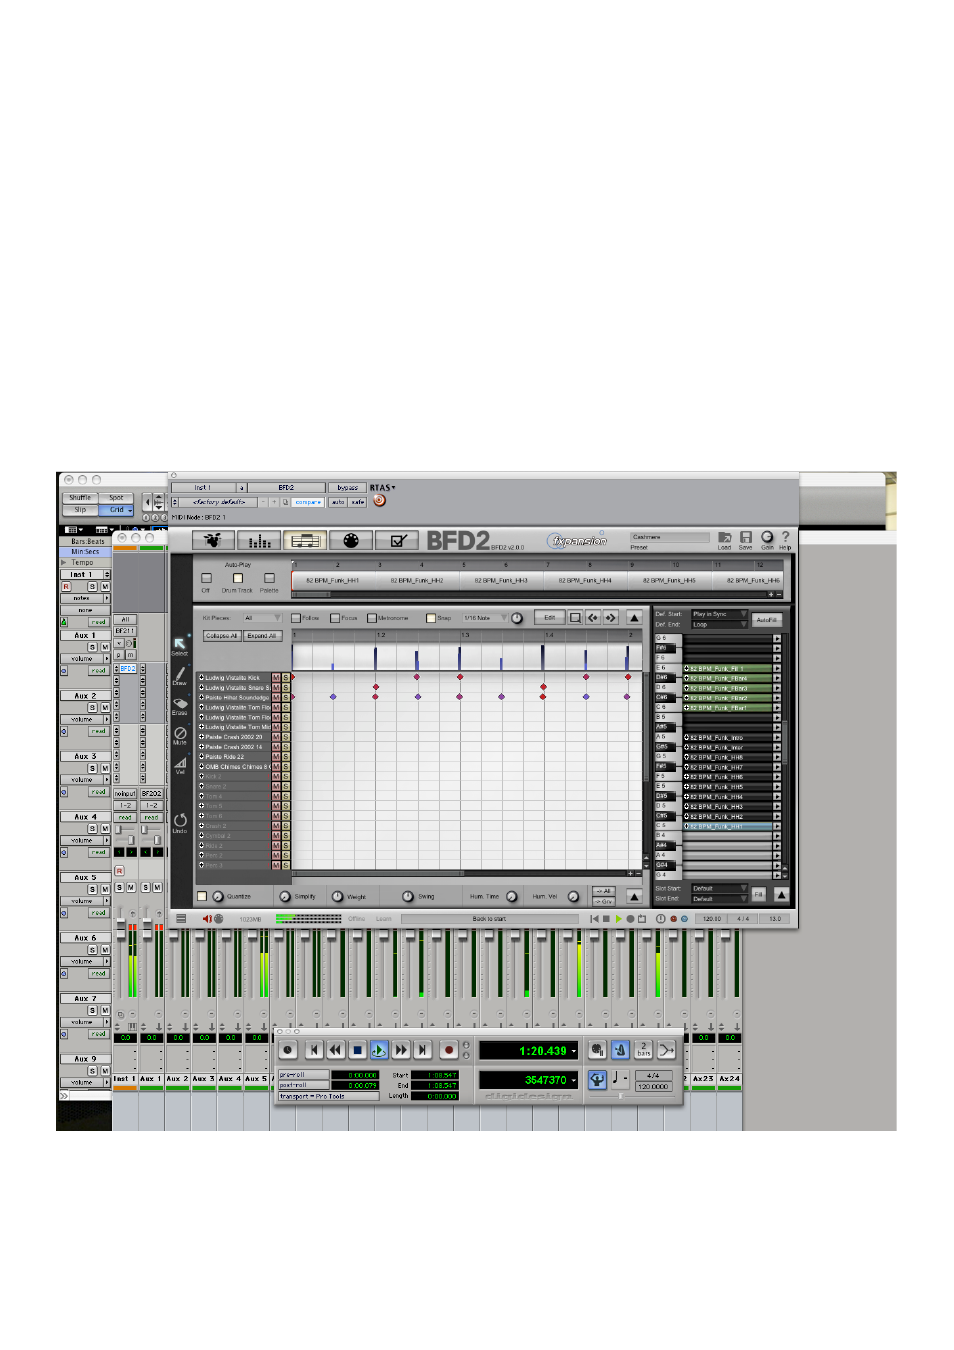Viewport: 954px width, 1350px height.
Task: Click the Play button in Pro Tools transport
Action: (379, 1050)
